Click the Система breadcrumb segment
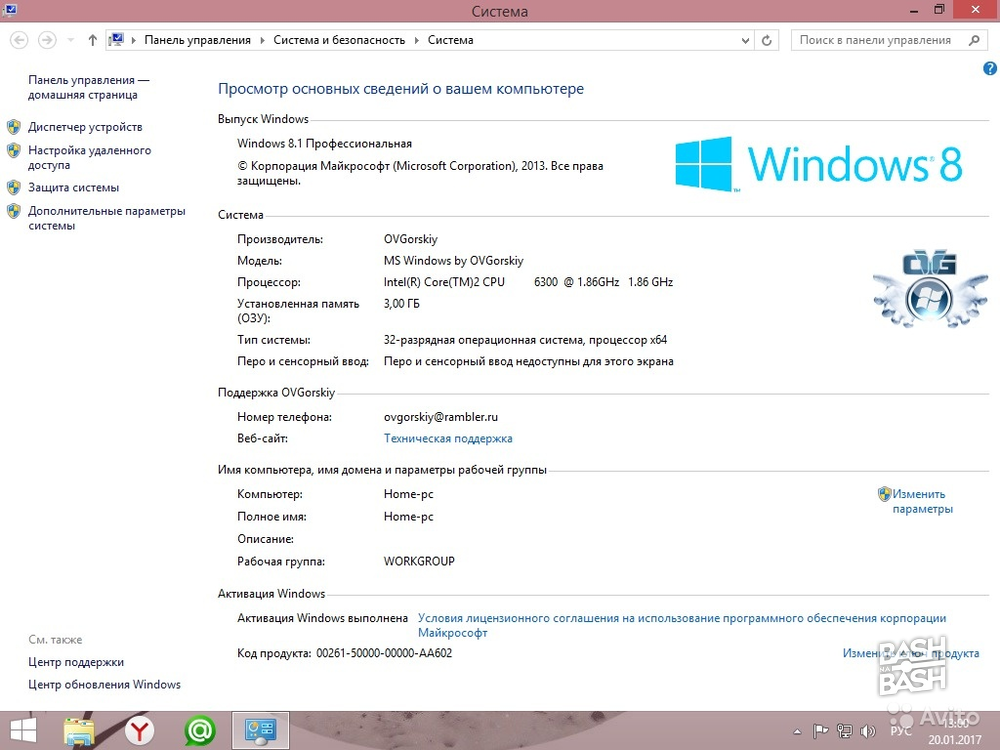Viewport: 1000px width, 750px height. coord(450,40)
